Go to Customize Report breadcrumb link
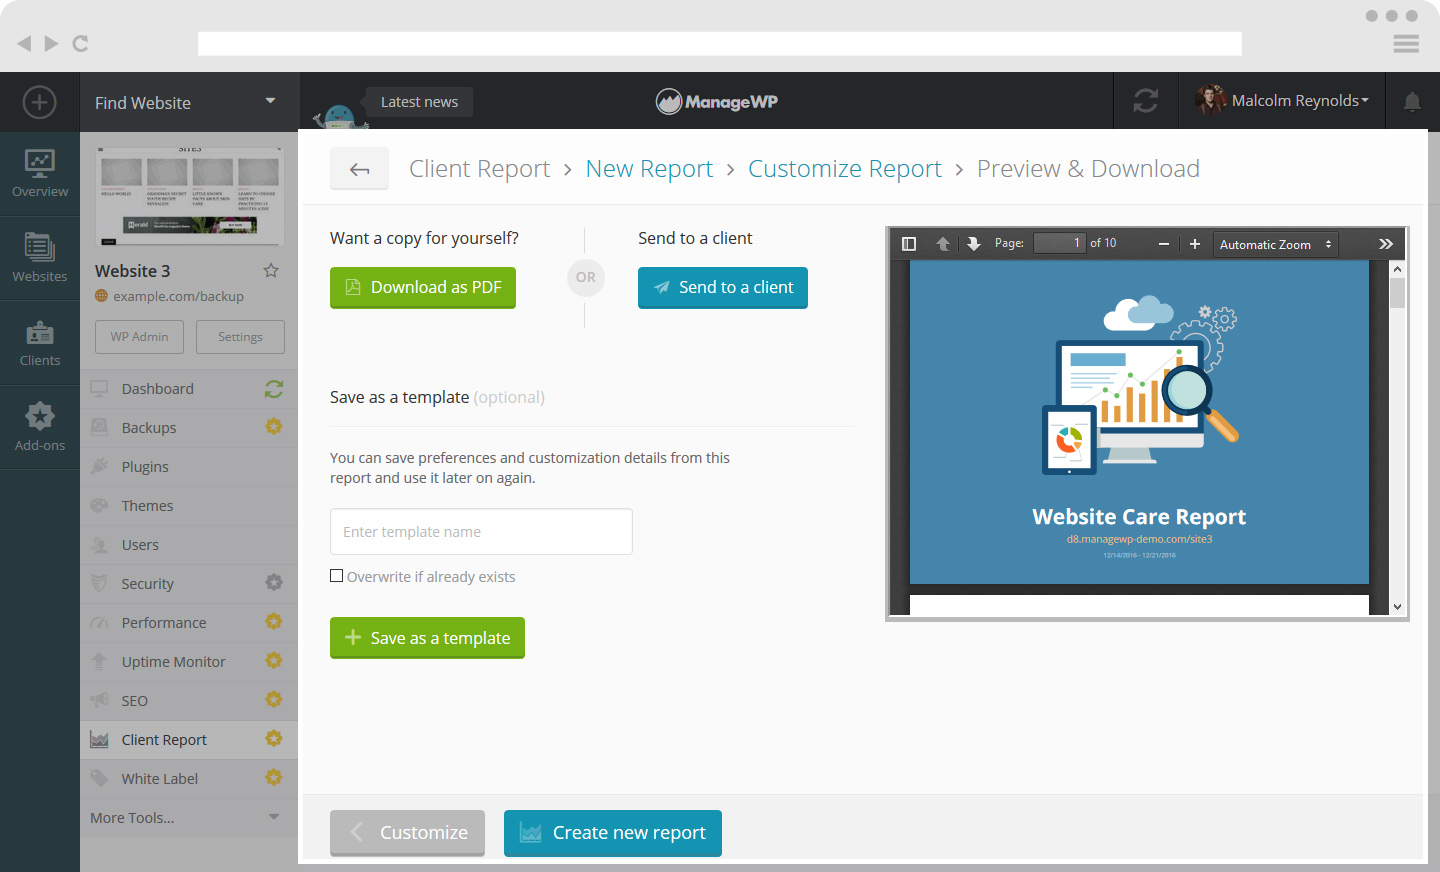The width and height of the screenshot is (1440, 872). click(844, 169)
